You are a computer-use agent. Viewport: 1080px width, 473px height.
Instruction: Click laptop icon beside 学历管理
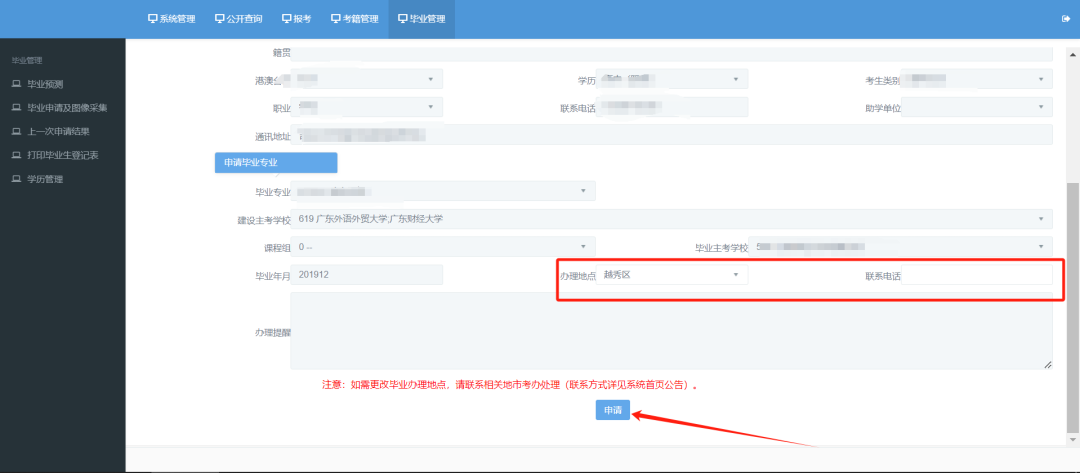(17, 179)
